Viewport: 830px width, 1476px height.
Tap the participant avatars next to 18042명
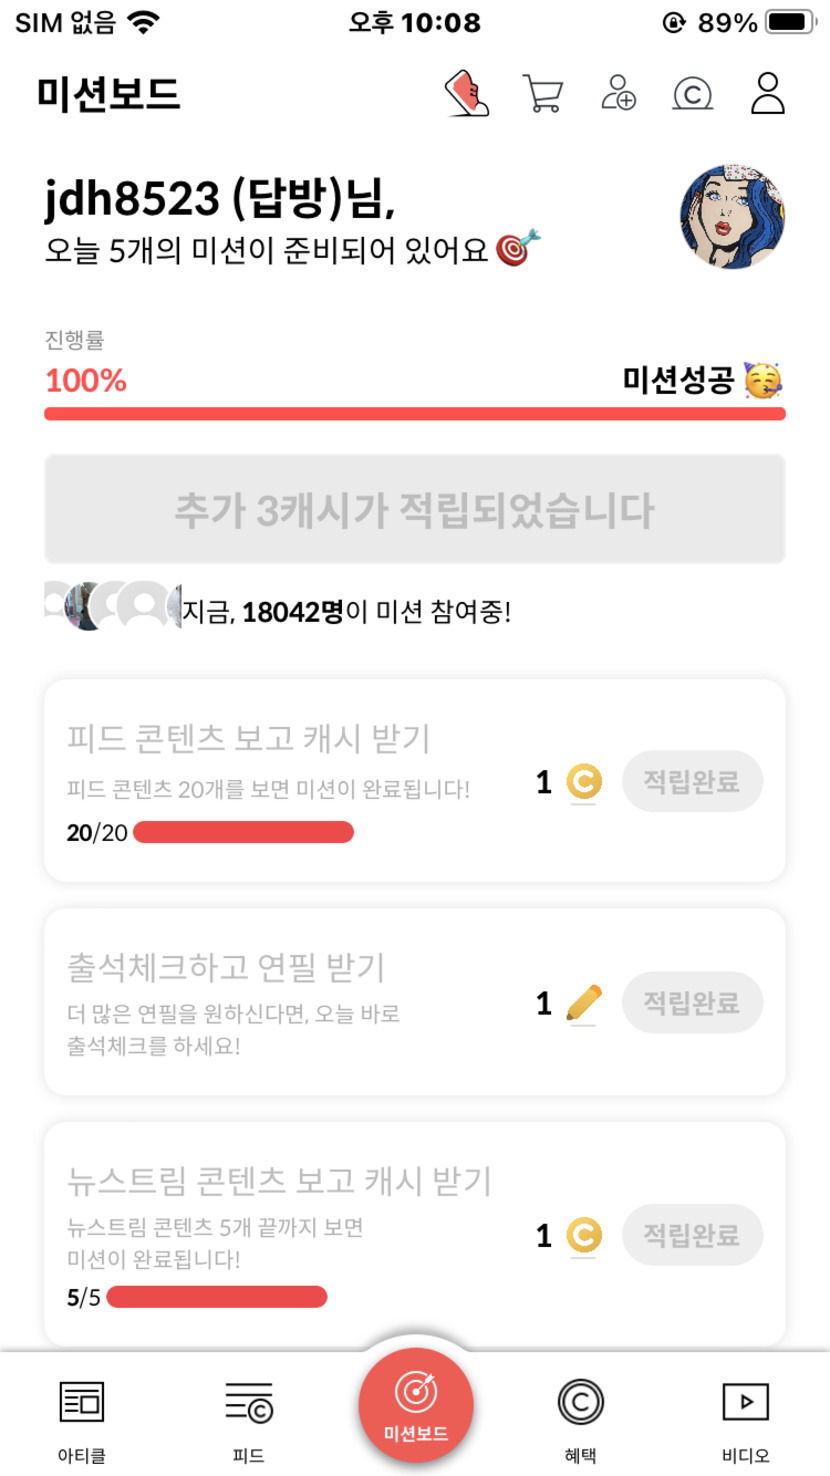112,606
